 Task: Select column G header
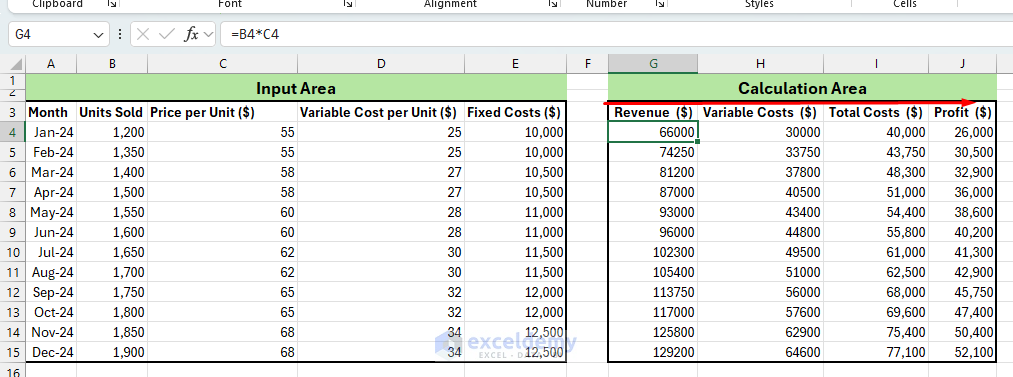pyautogui.click(x=653, y=64)
